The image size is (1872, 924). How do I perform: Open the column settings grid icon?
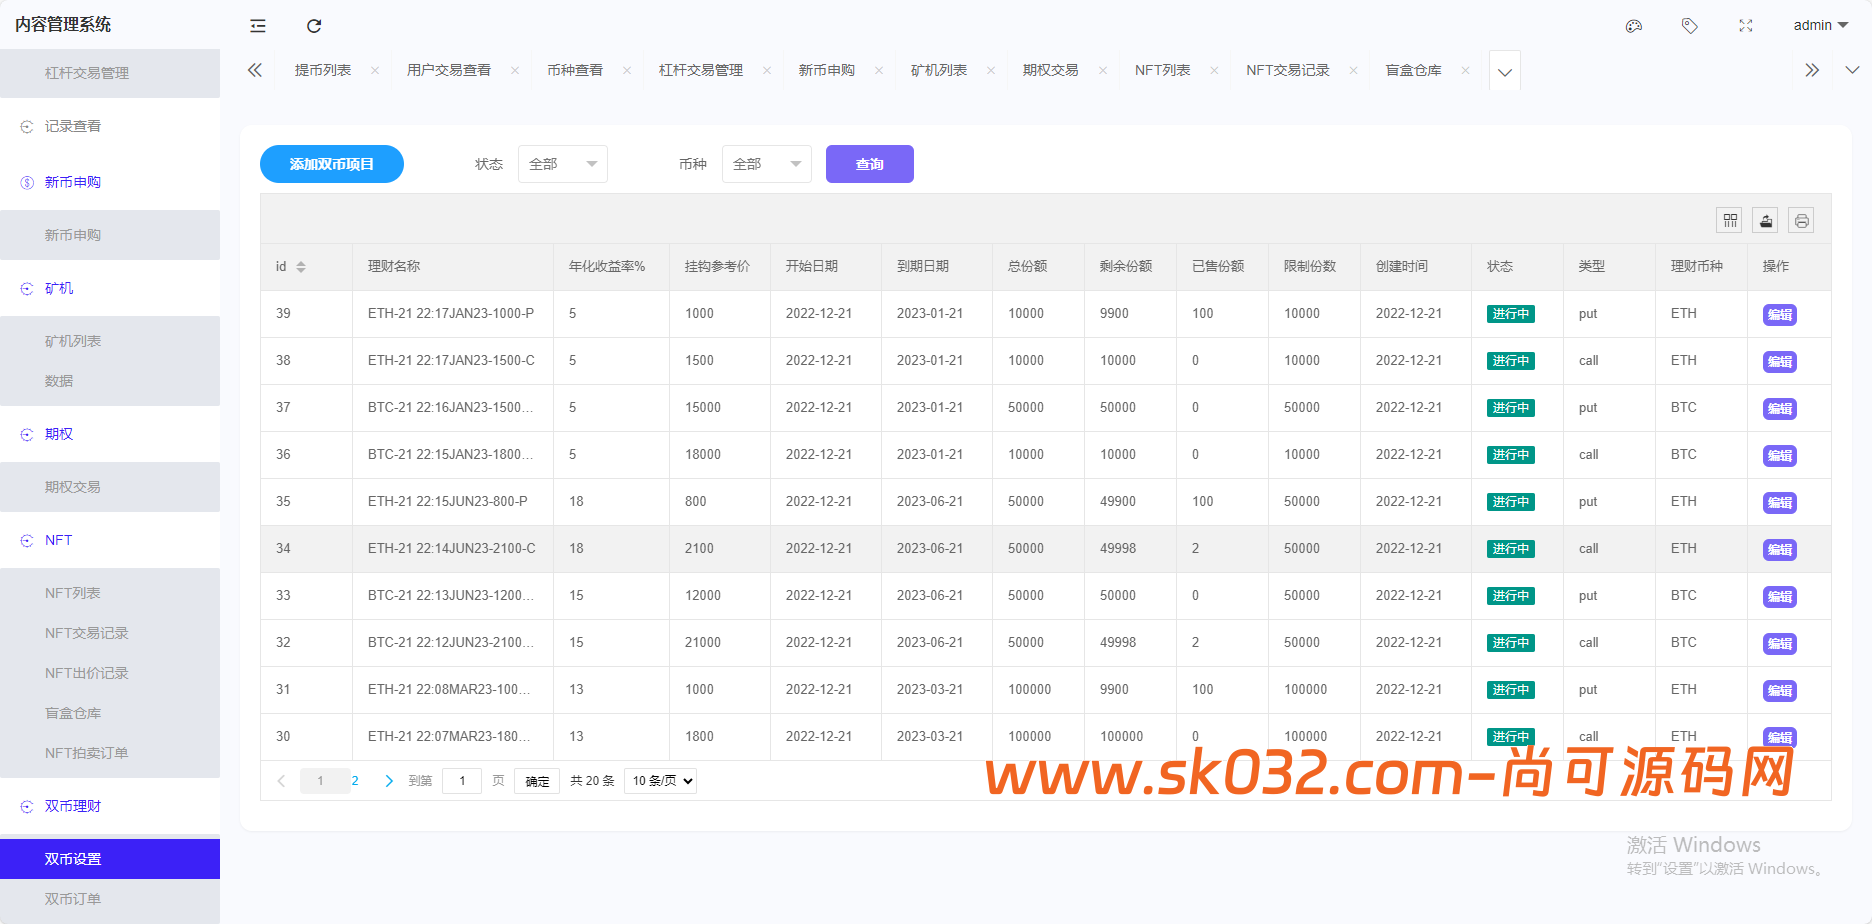tap(1729, 220)
